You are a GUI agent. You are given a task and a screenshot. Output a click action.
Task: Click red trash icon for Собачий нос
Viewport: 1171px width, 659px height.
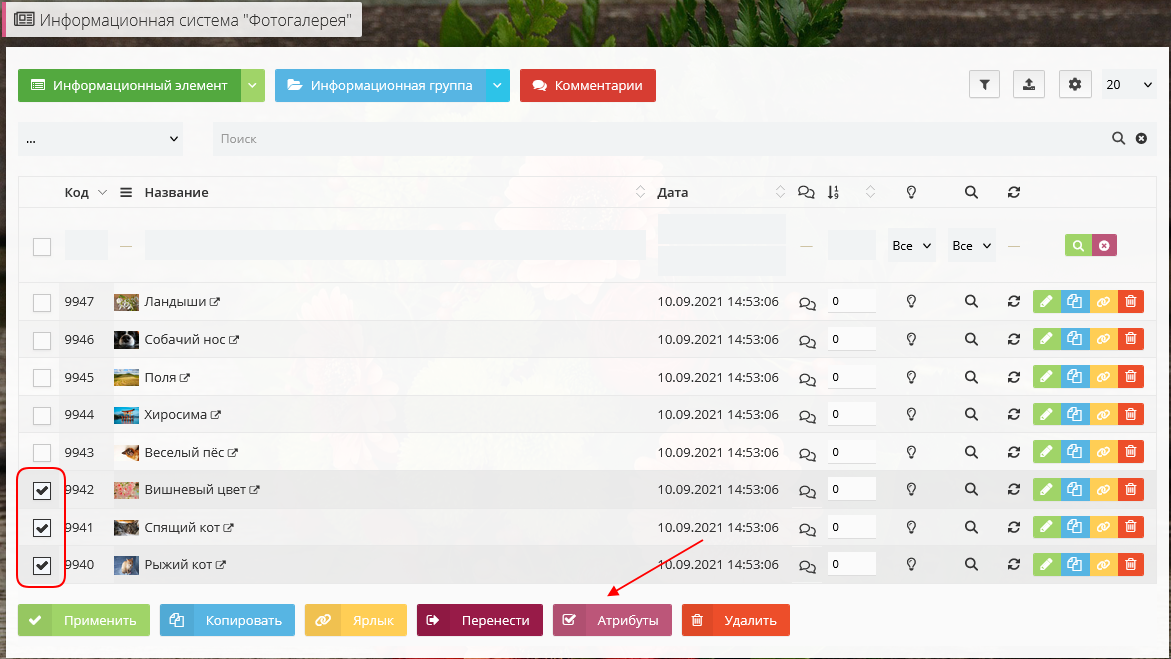pyautogui.click(x=1130, y=340)
